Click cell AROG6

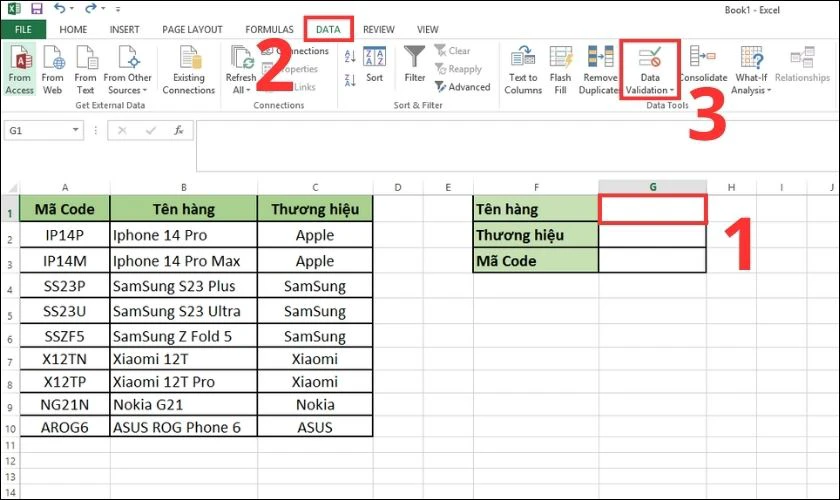65,427
